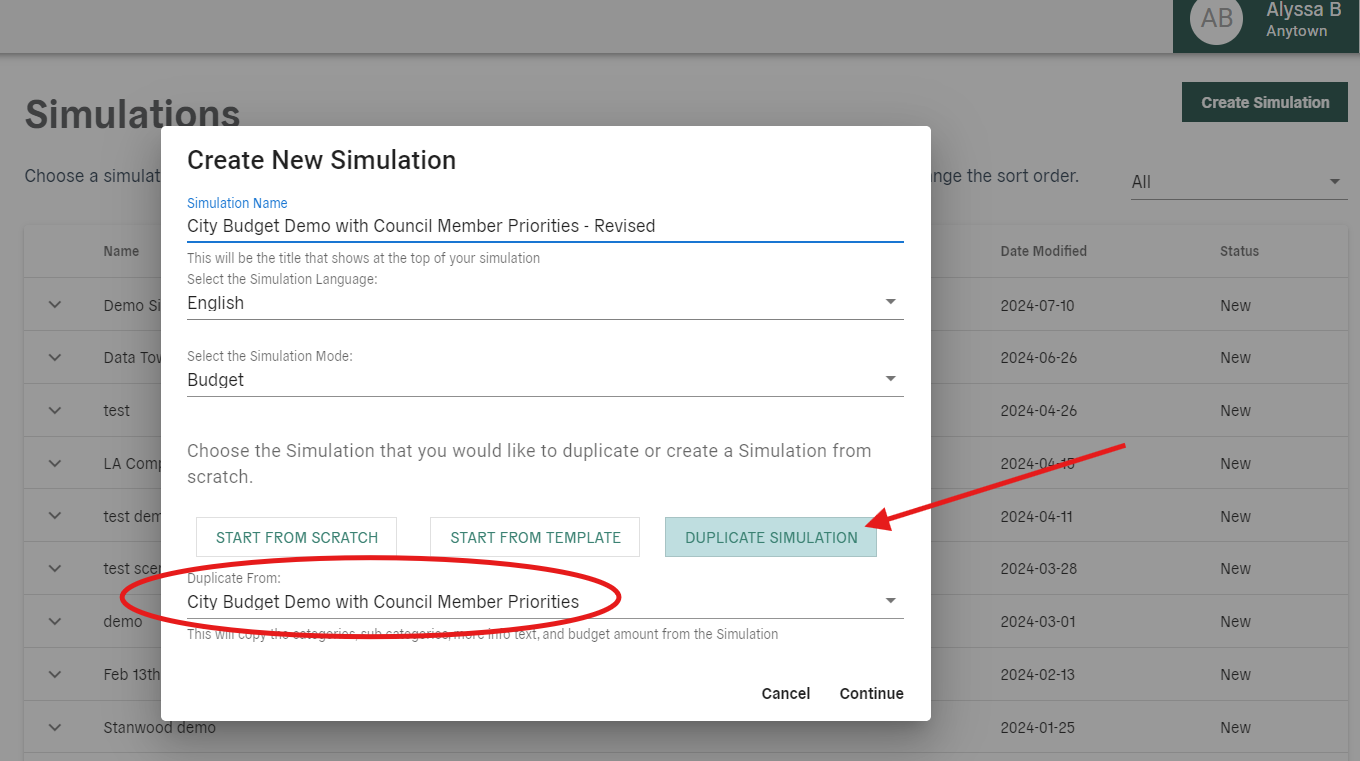Click the Alyssa B account name
The height and width of the screenshot is (761, 1360).
pyautogui.click(x=1303, y=10)
